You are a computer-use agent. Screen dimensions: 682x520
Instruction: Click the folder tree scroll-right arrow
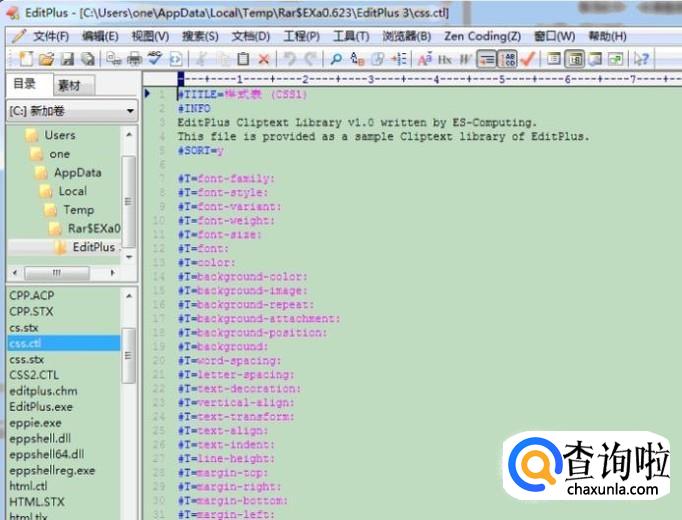pos(113,273)
